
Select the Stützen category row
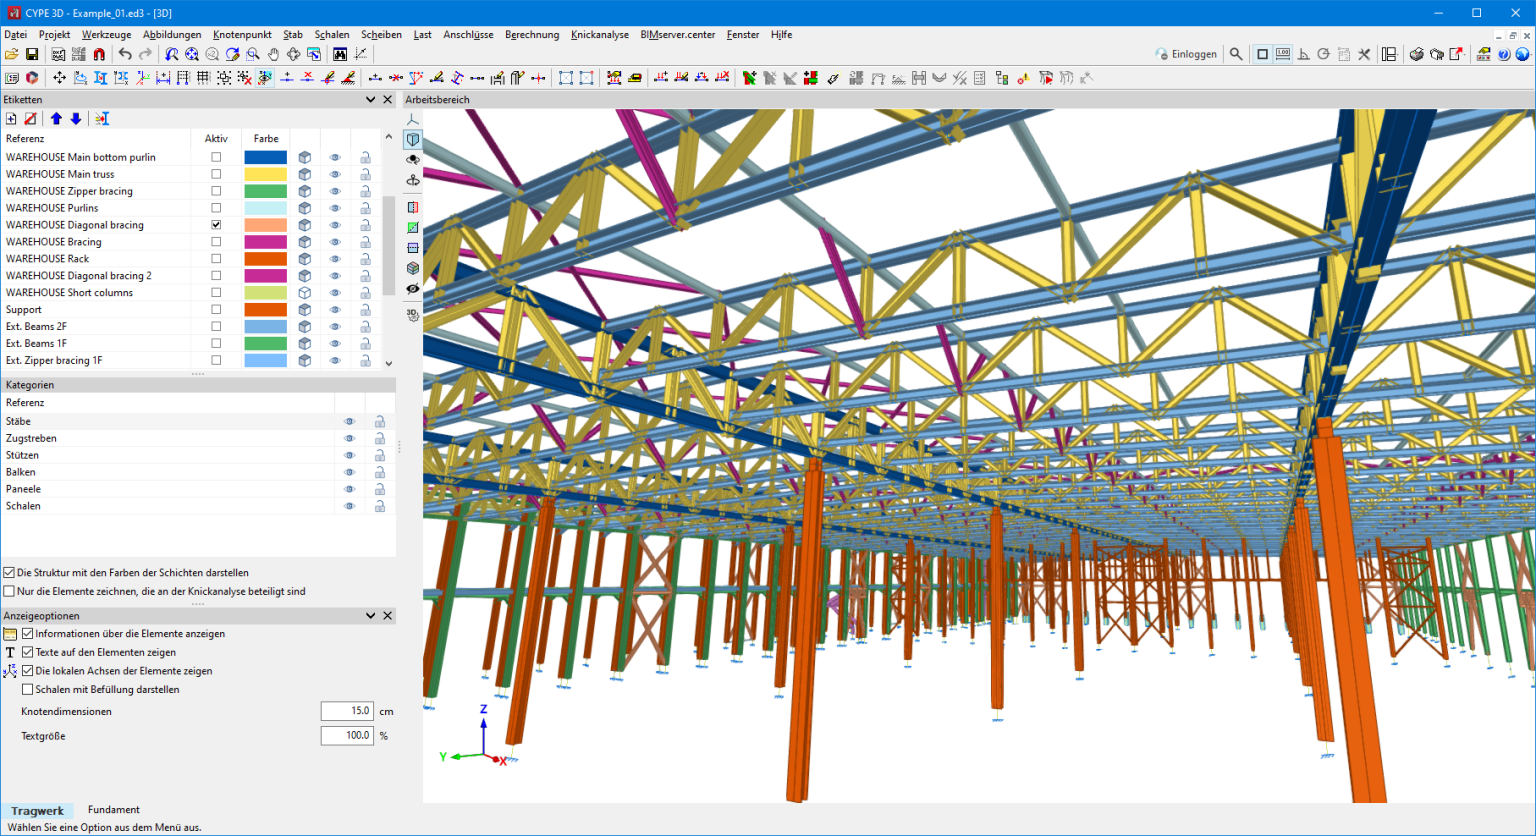[24, 455]
